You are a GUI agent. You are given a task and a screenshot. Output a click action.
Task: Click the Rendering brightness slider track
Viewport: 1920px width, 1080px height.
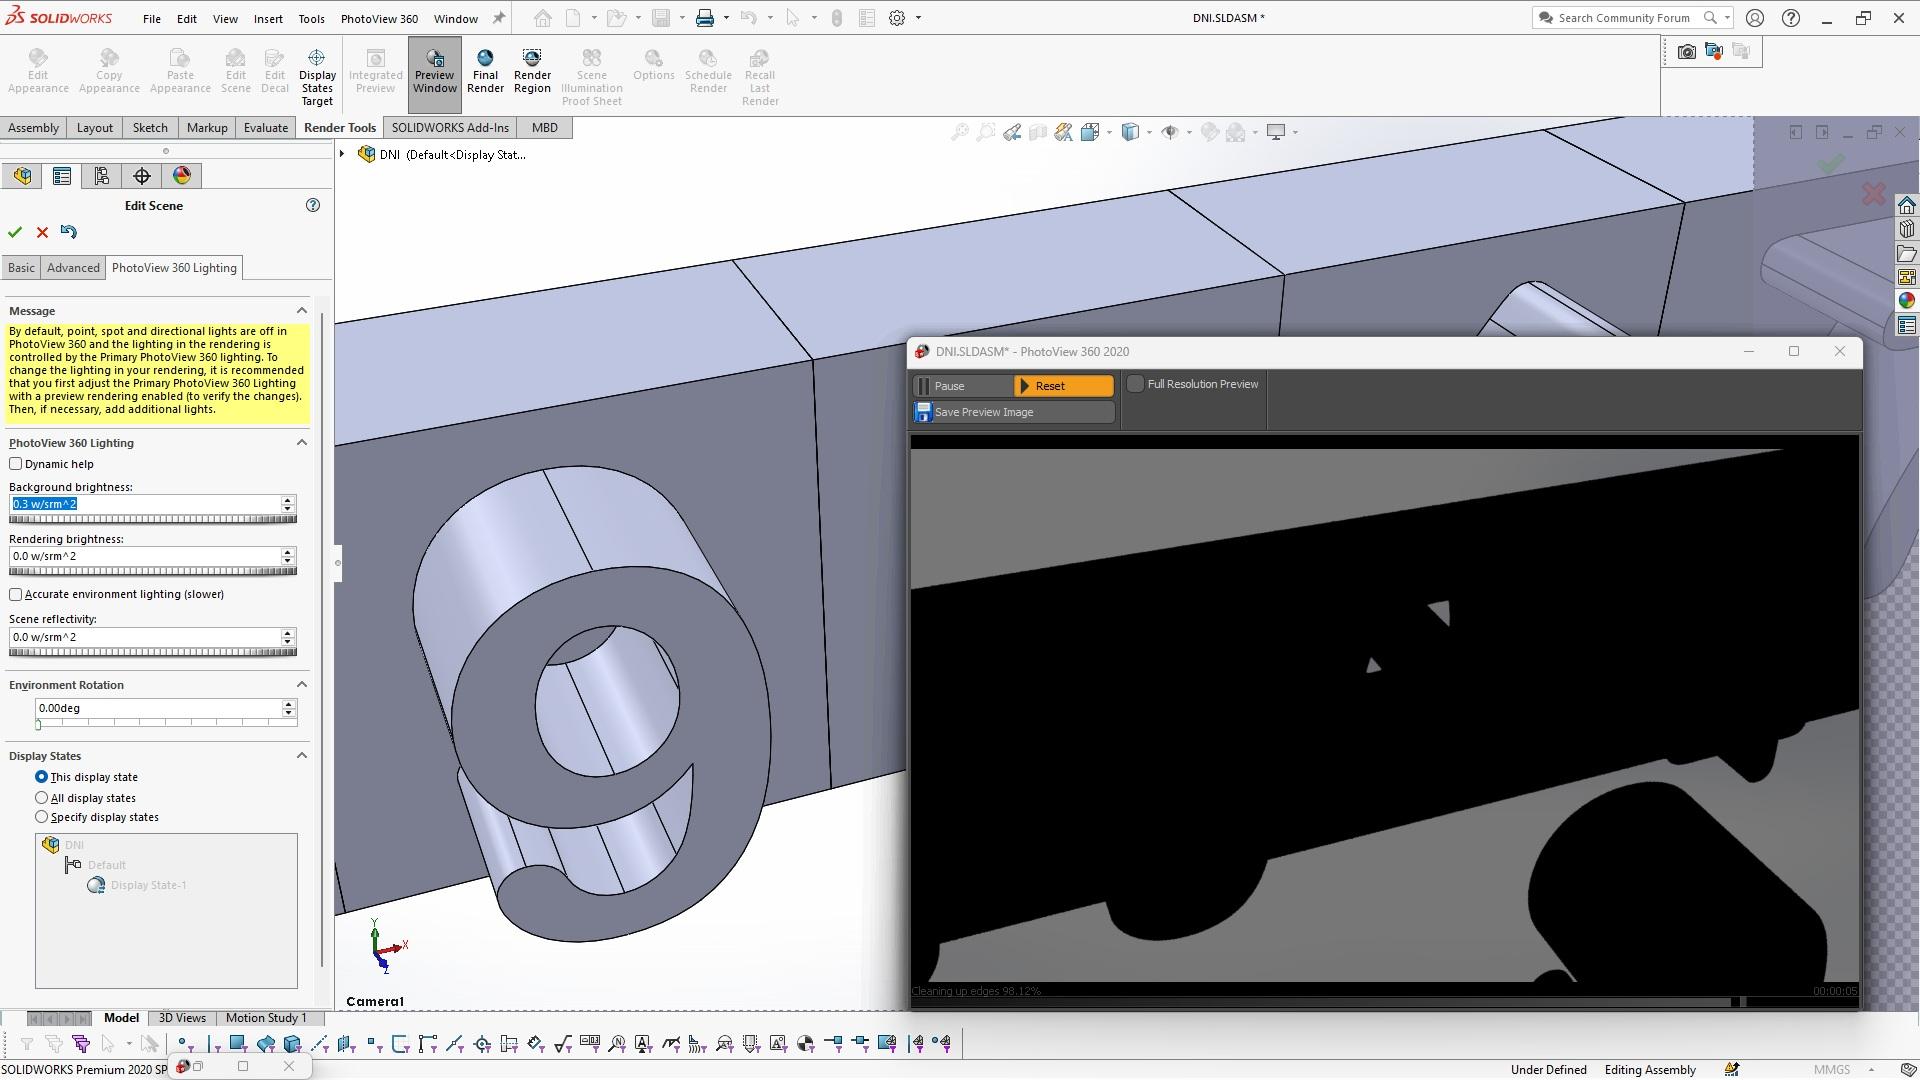click(x=153, y=571)
